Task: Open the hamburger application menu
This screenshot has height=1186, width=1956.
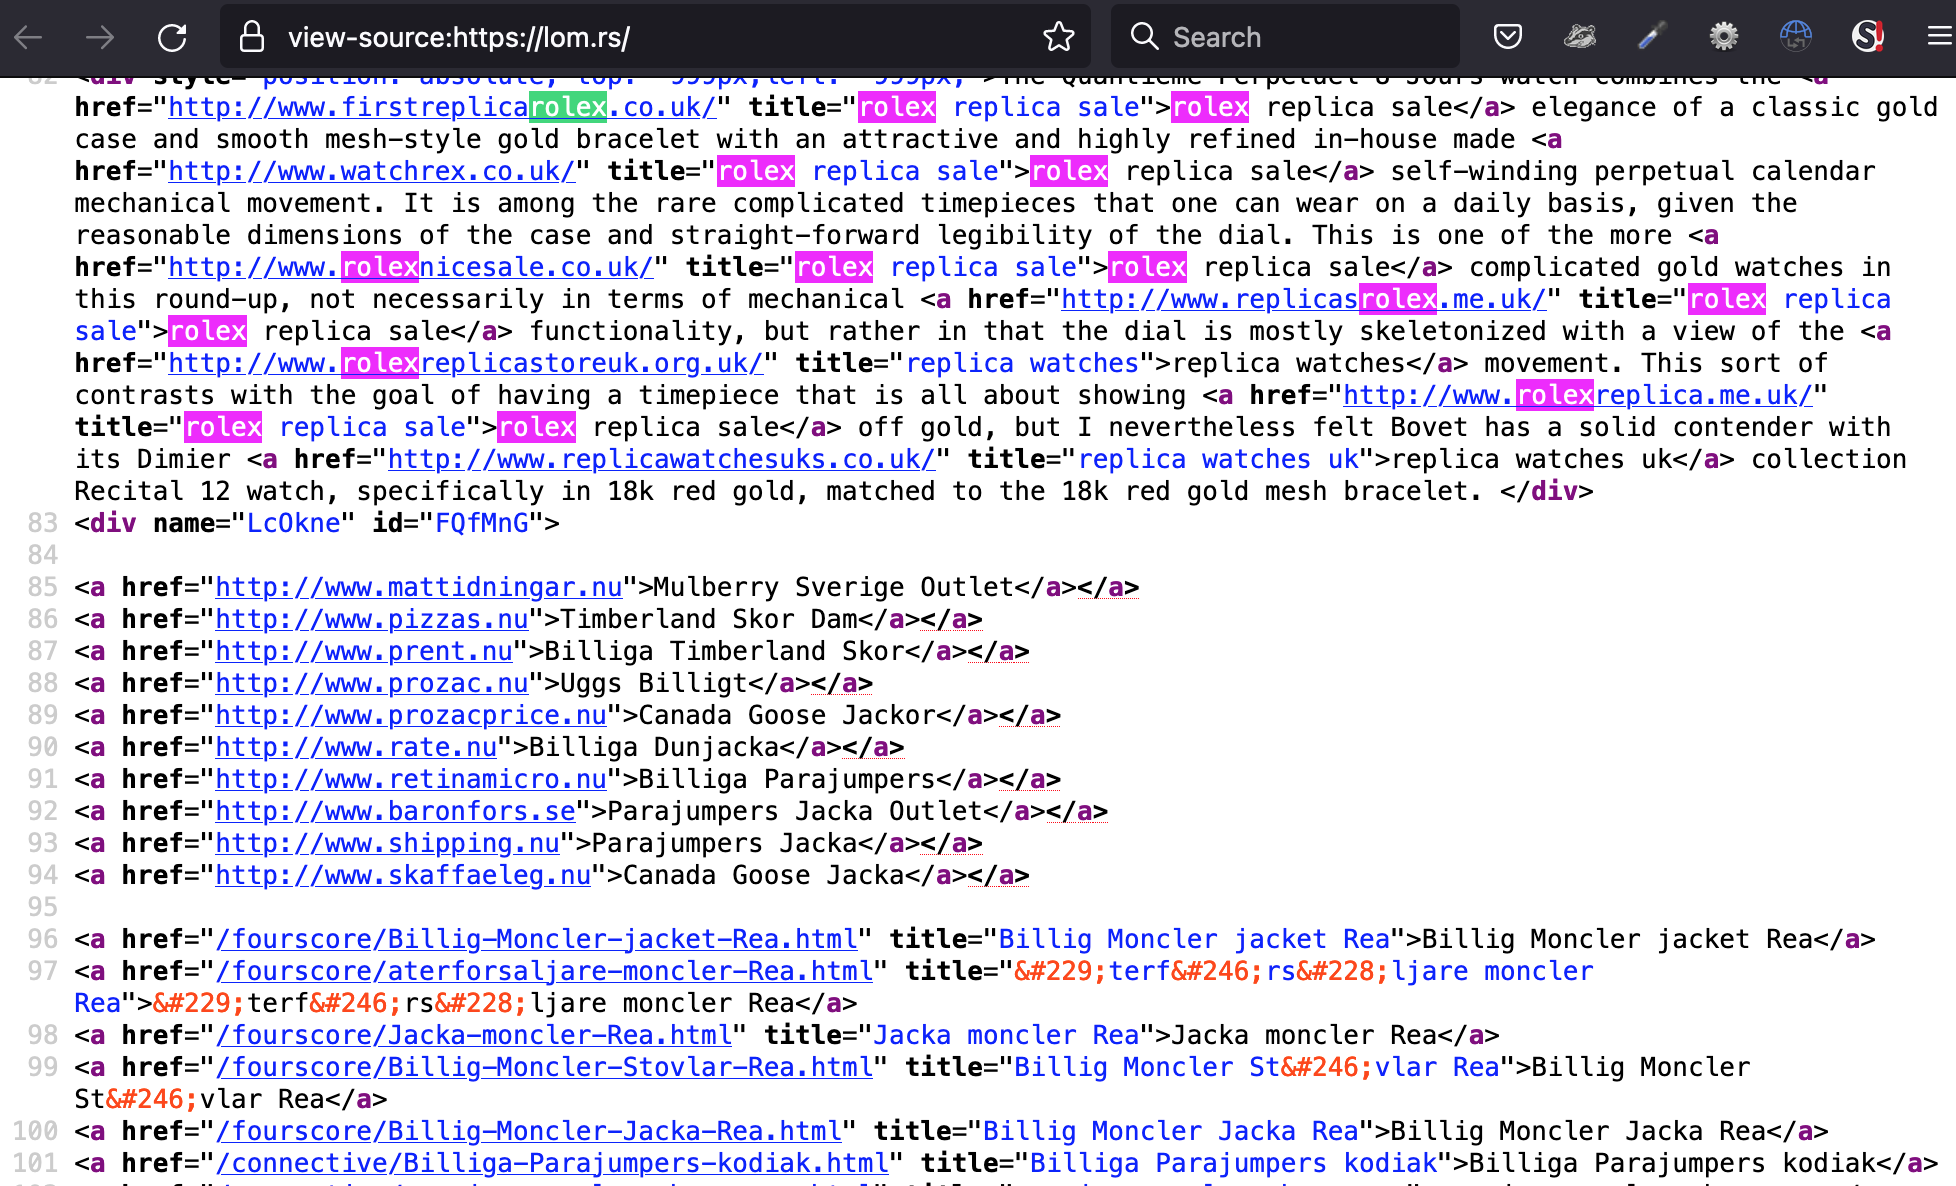Action: [1939, 38]
